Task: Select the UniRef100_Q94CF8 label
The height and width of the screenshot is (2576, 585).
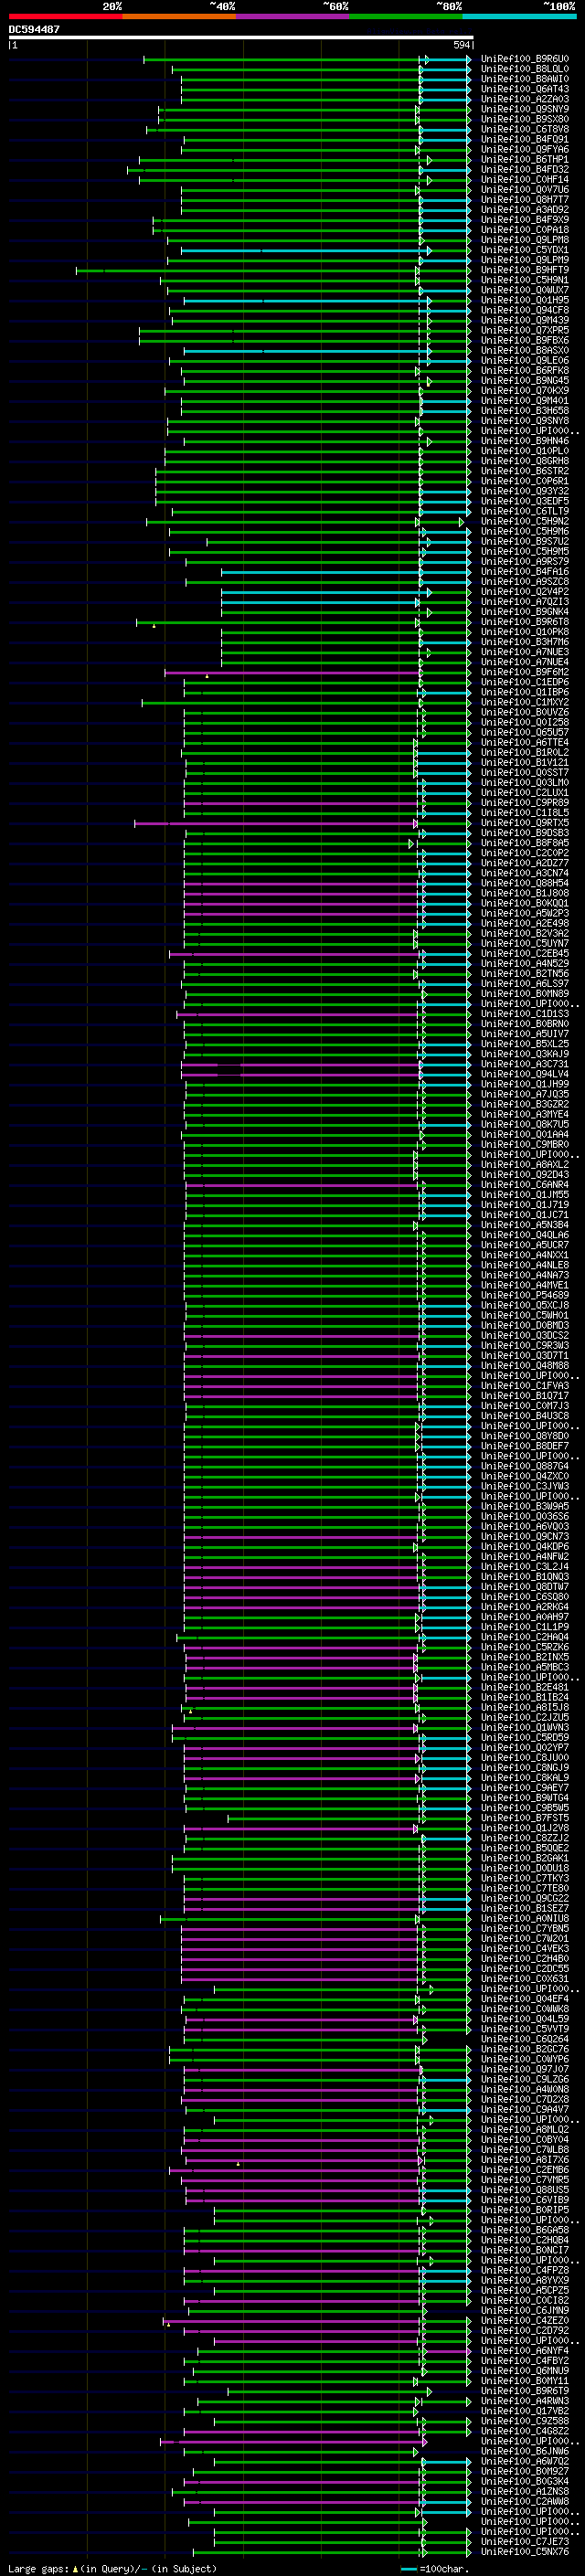Action: (x=524, y=310)
